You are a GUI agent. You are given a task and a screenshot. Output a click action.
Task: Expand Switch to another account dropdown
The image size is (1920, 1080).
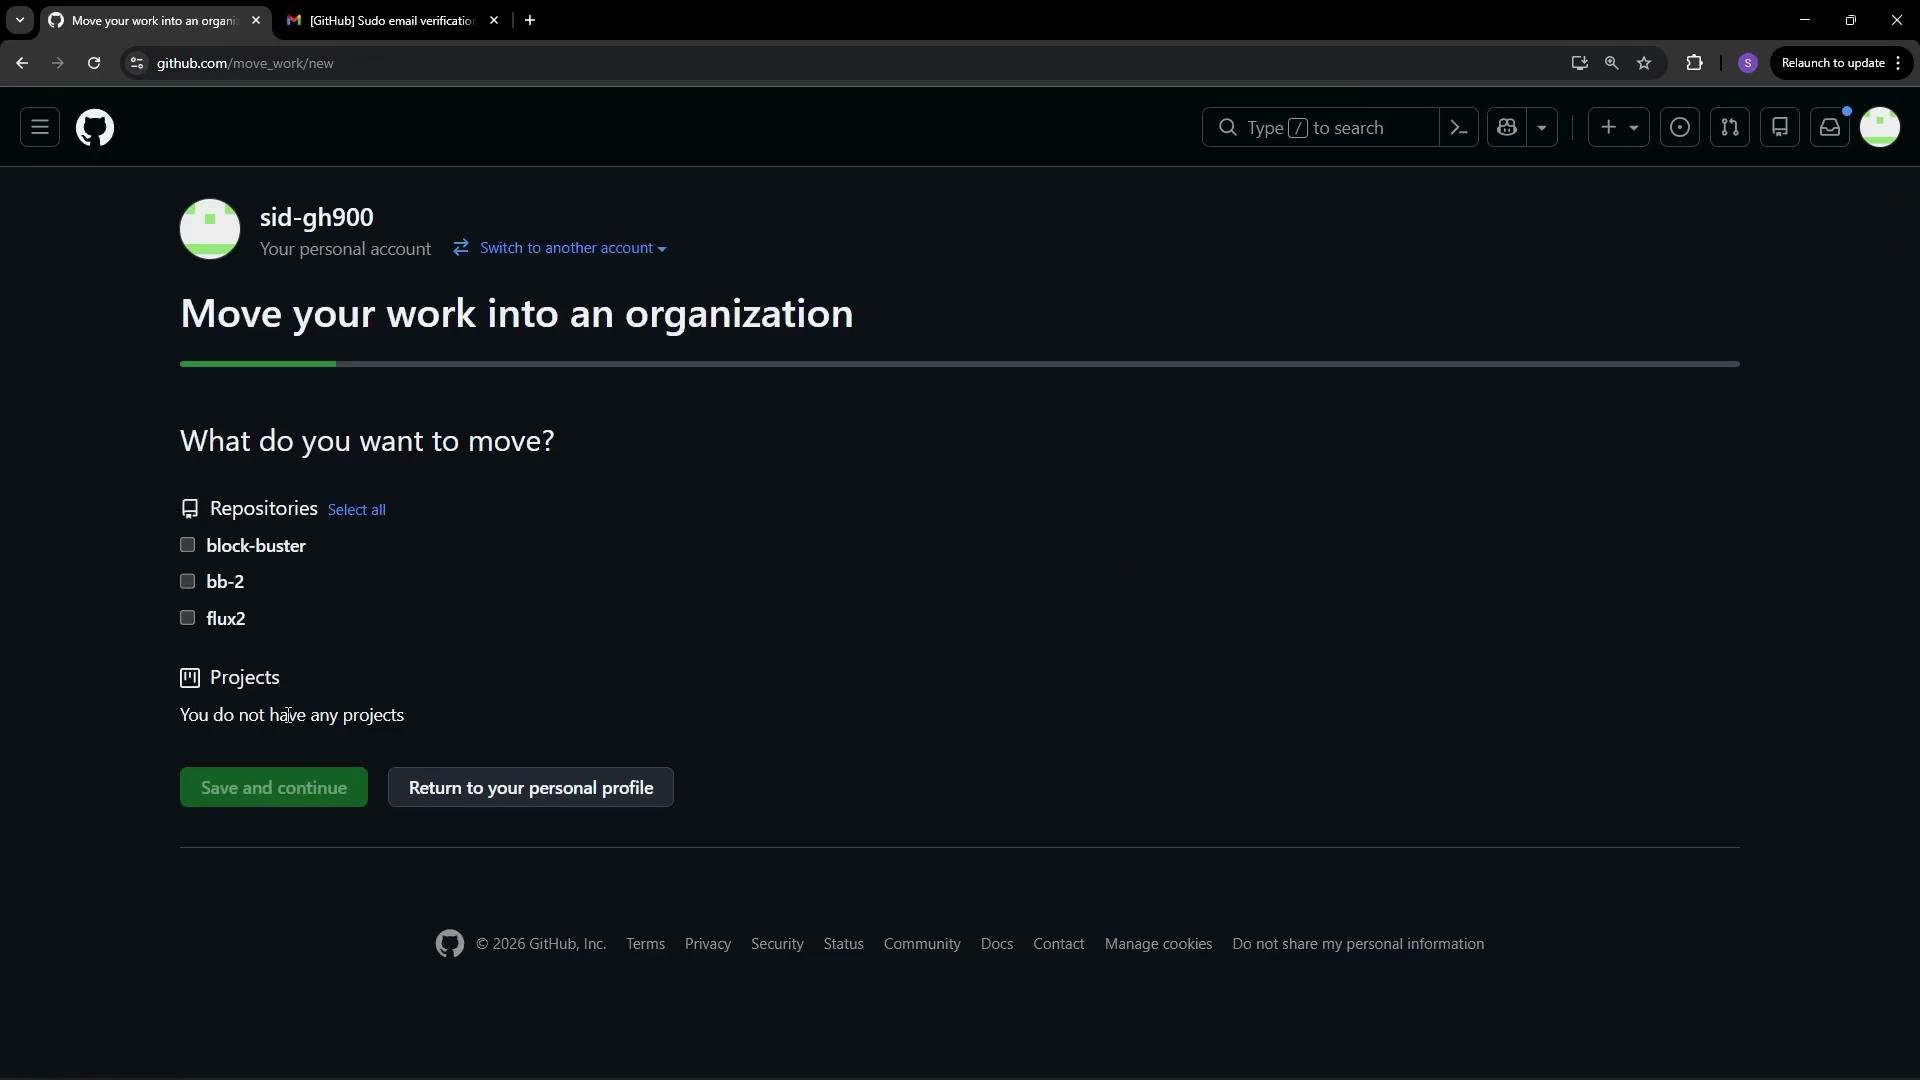573,248
